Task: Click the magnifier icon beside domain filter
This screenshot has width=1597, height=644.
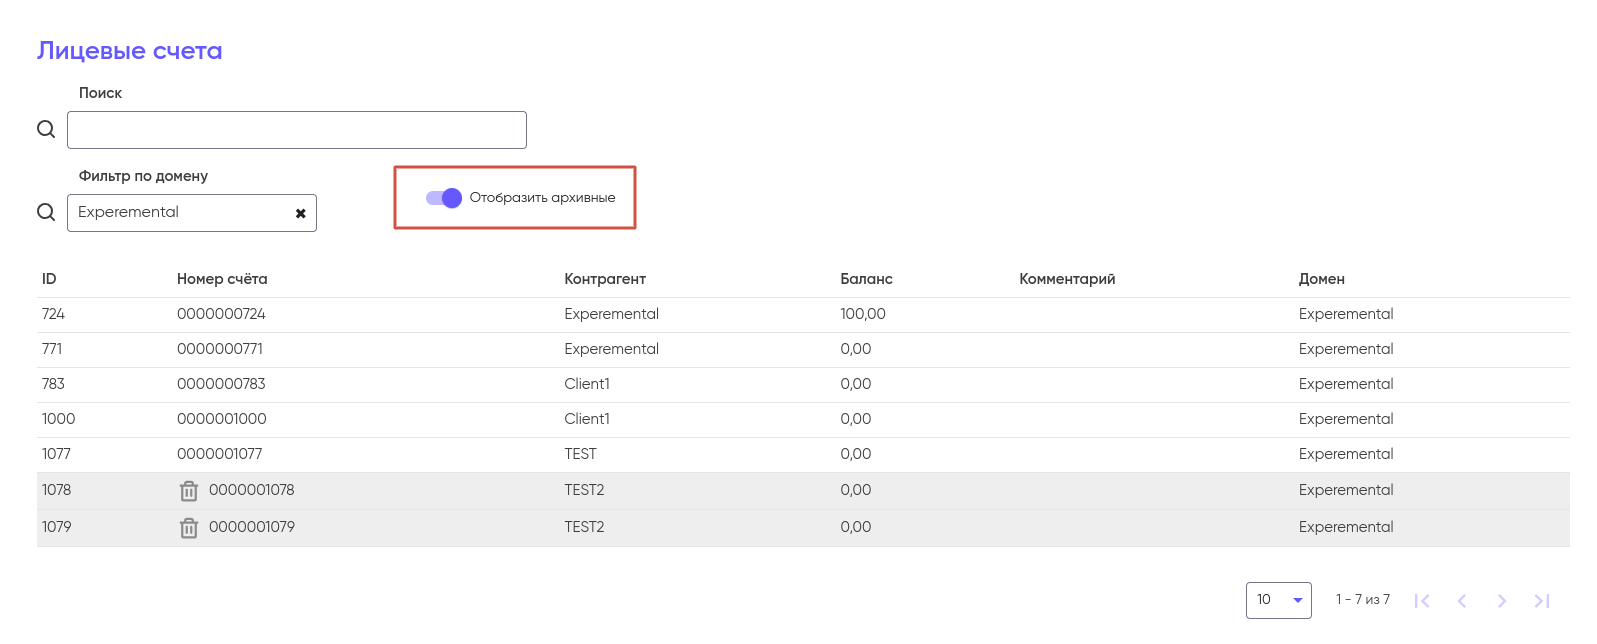Action: tap(46, 212)
